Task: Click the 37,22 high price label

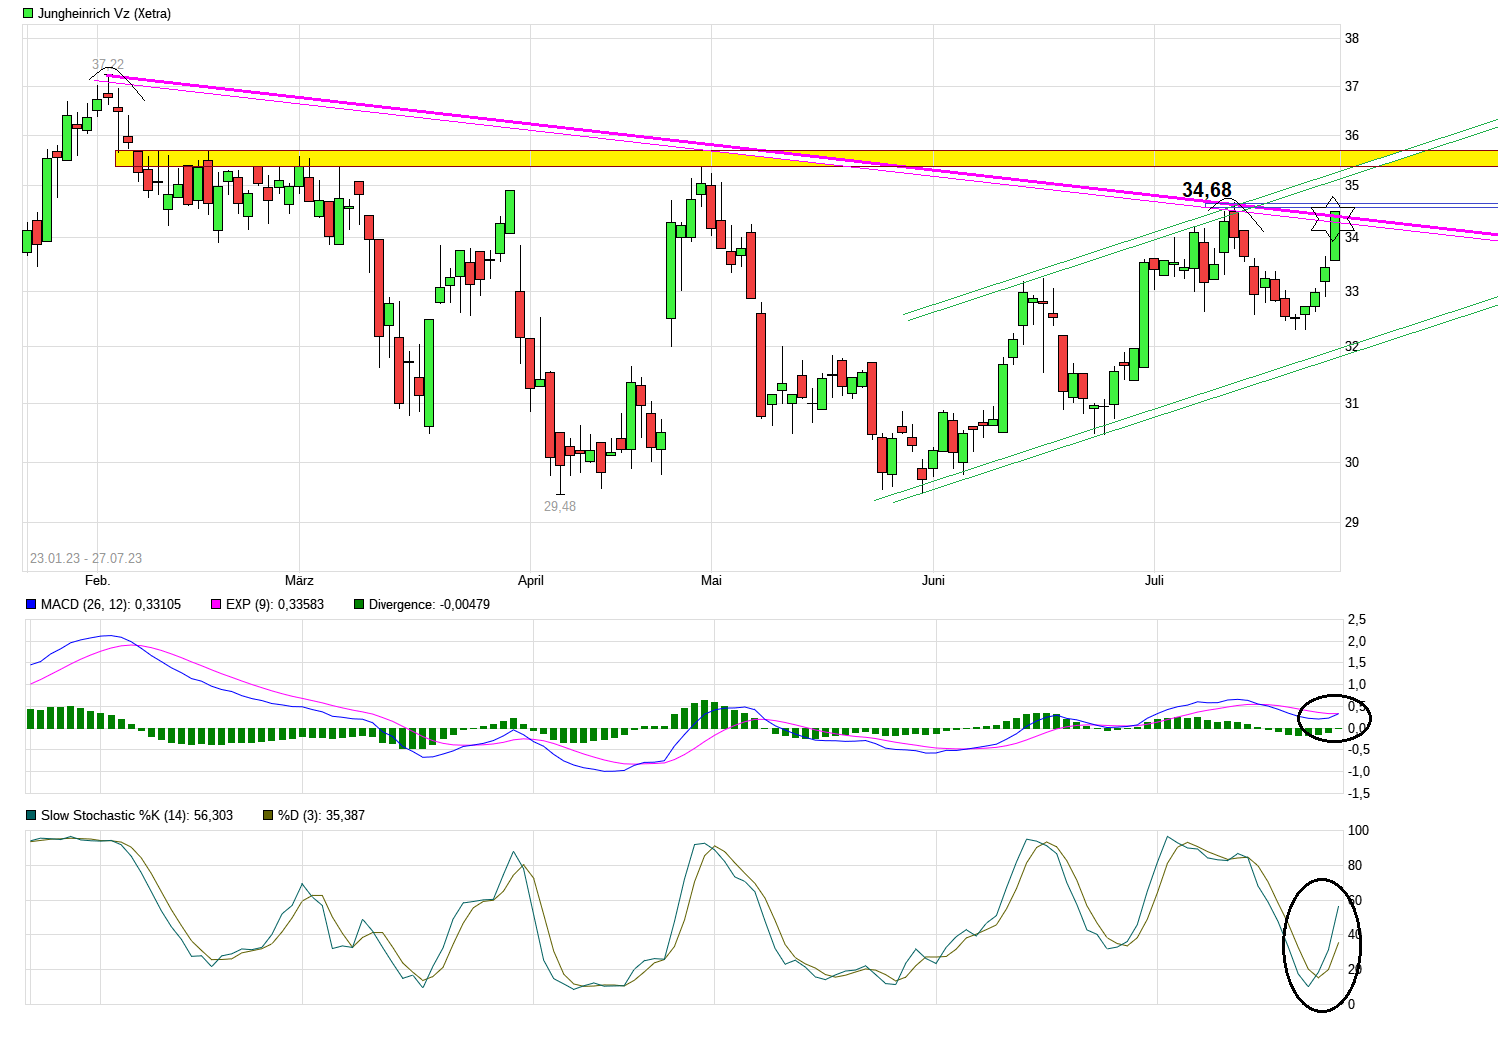Action: 108,65
